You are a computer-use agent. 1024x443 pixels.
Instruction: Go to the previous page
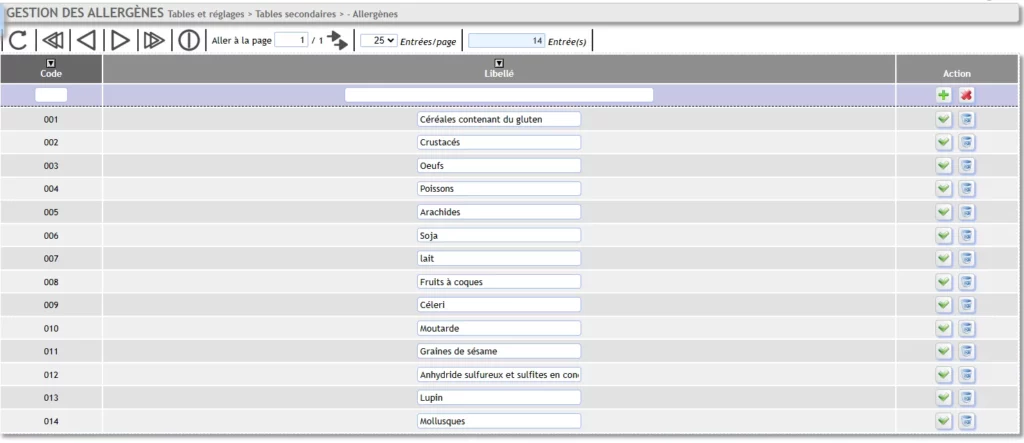87,40
